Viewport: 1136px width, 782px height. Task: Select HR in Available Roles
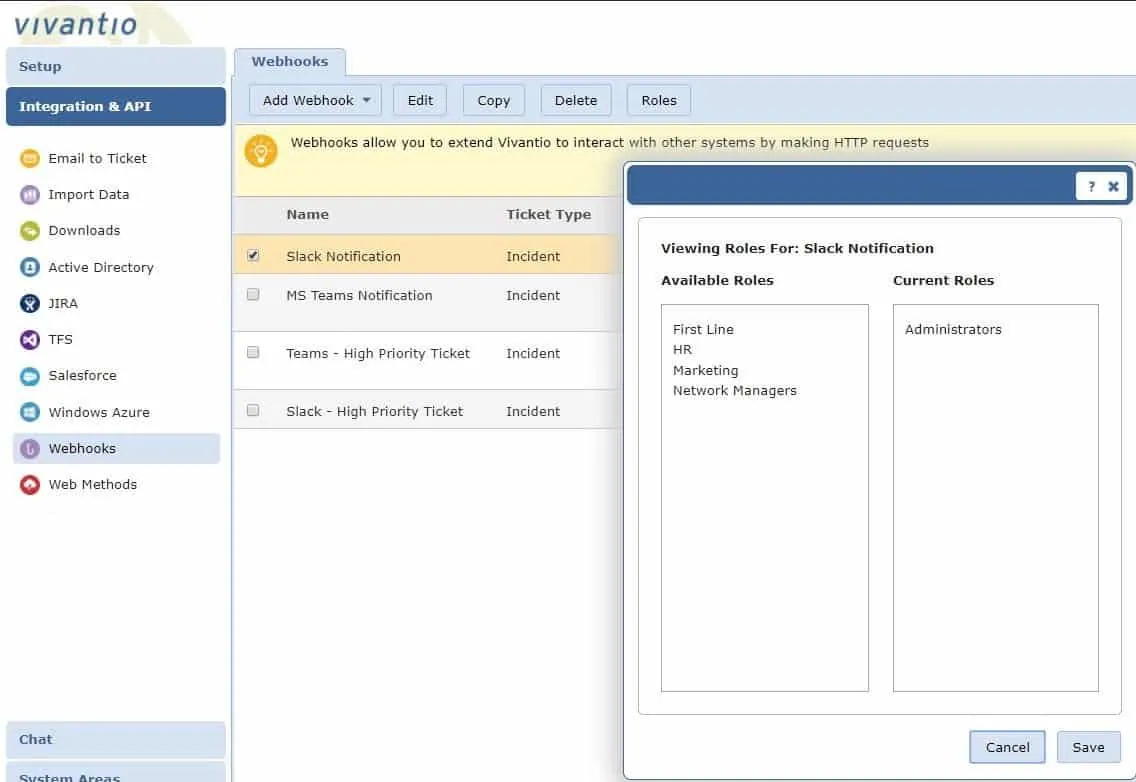point(682,349)
